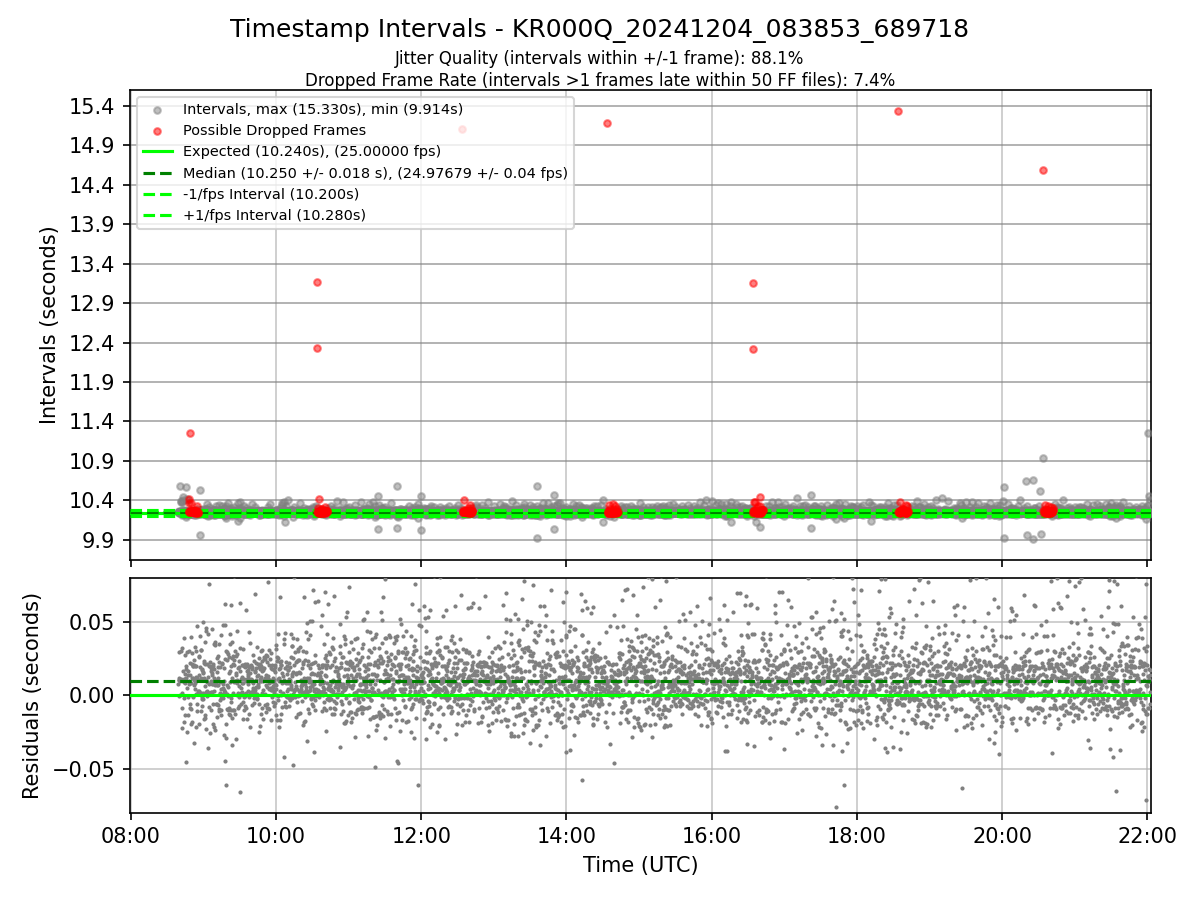Click the 16:00 time tick label

coord(711,836)
